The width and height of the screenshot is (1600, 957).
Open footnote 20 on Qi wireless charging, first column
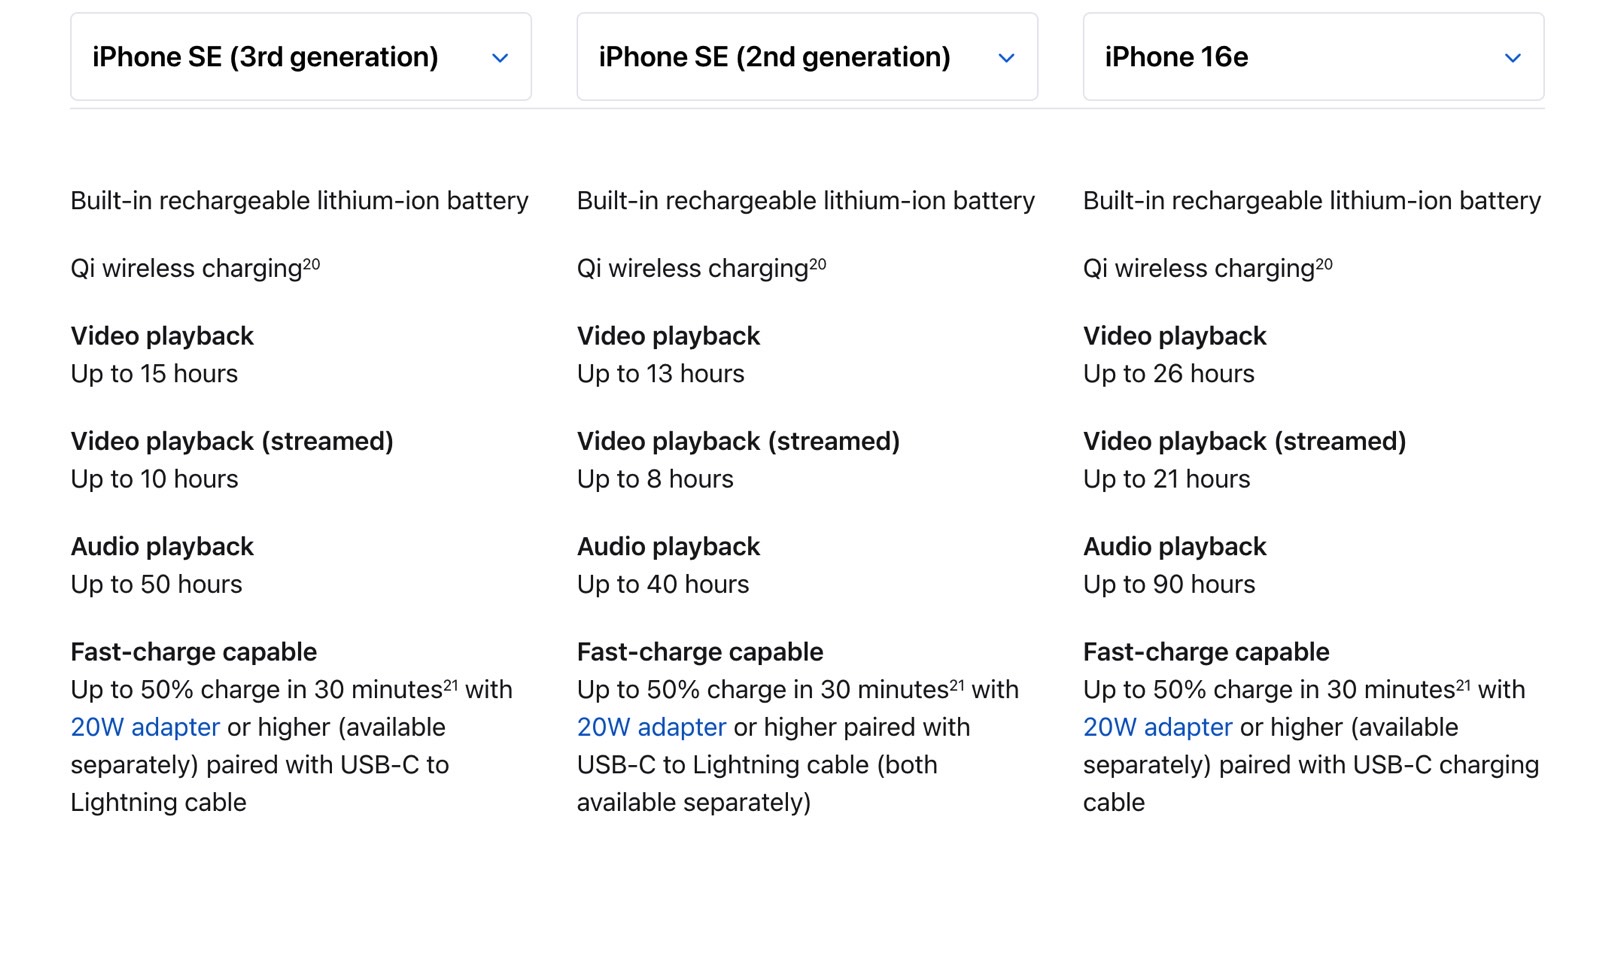(311, 264)
